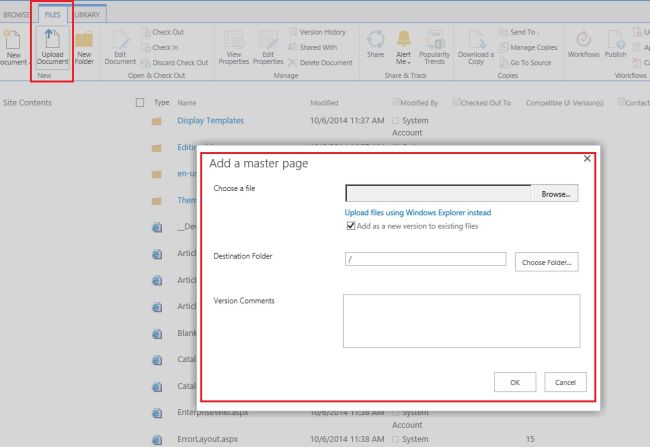
Task: Toggle the select-all checkbox in list header
Action: (140, 102)
